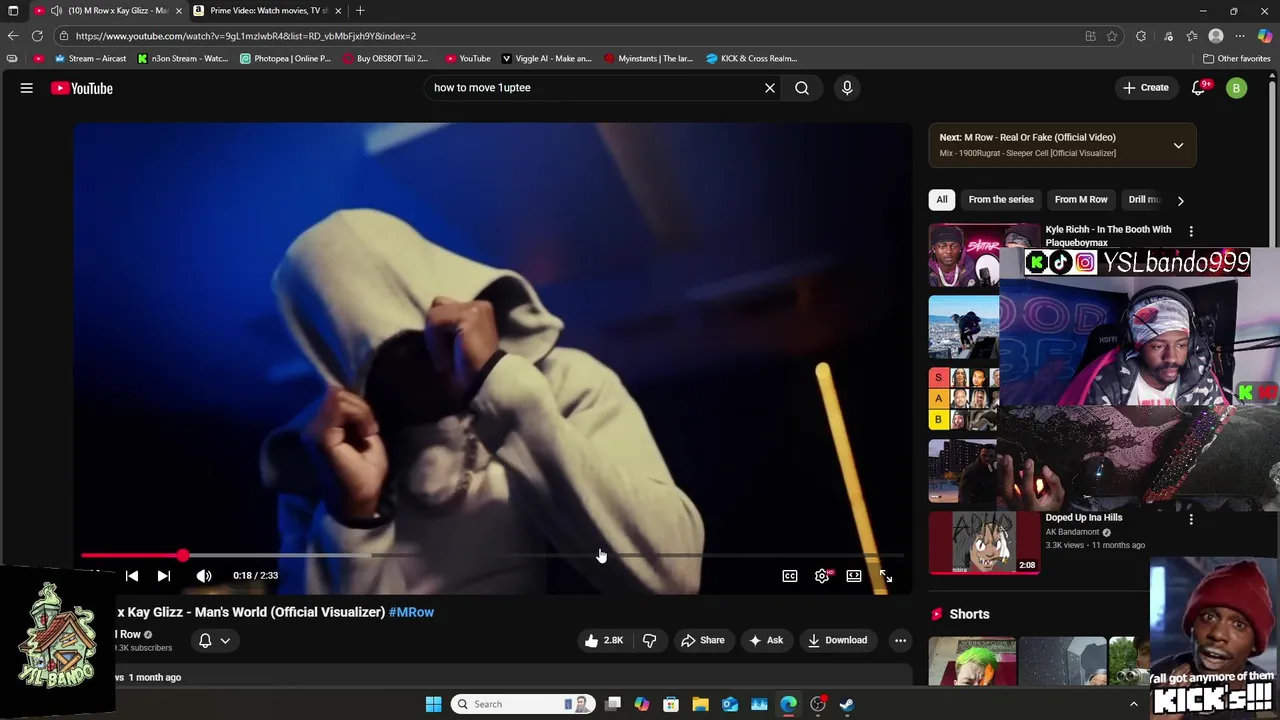Select the Drill music chip

1143,199
